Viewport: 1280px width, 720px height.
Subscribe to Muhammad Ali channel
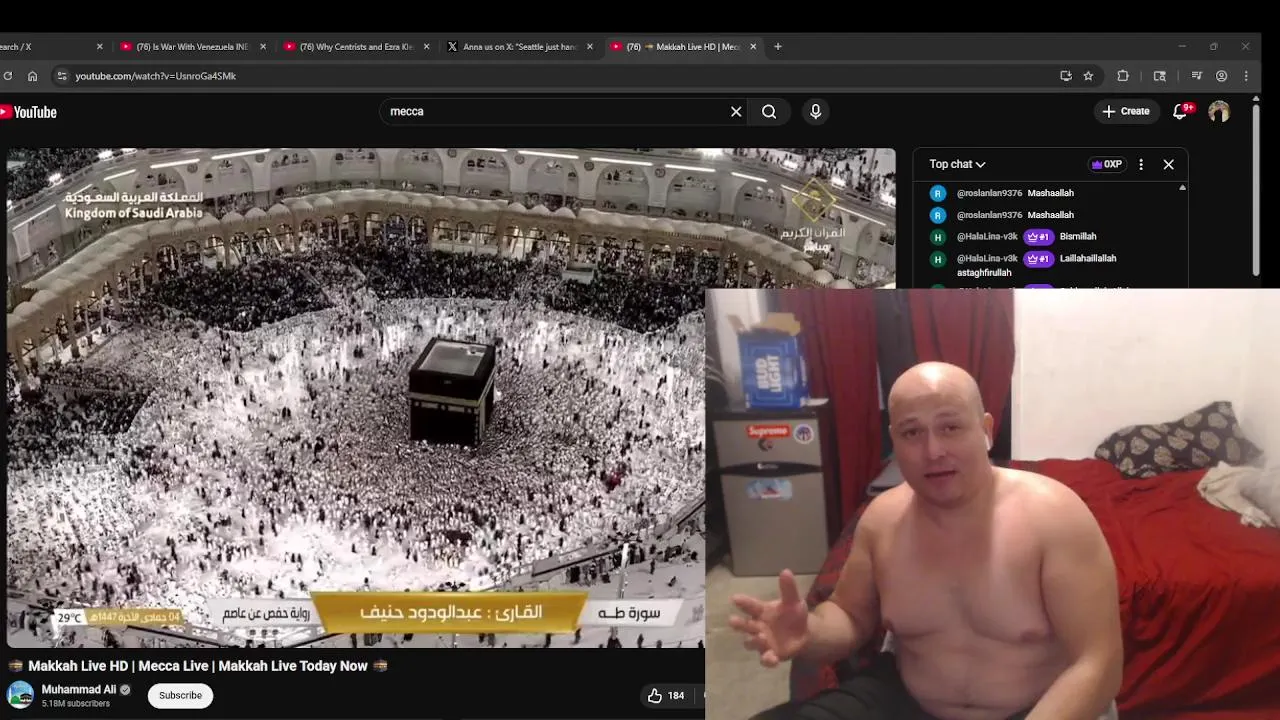pyautogui.click(x=180, y=695)
